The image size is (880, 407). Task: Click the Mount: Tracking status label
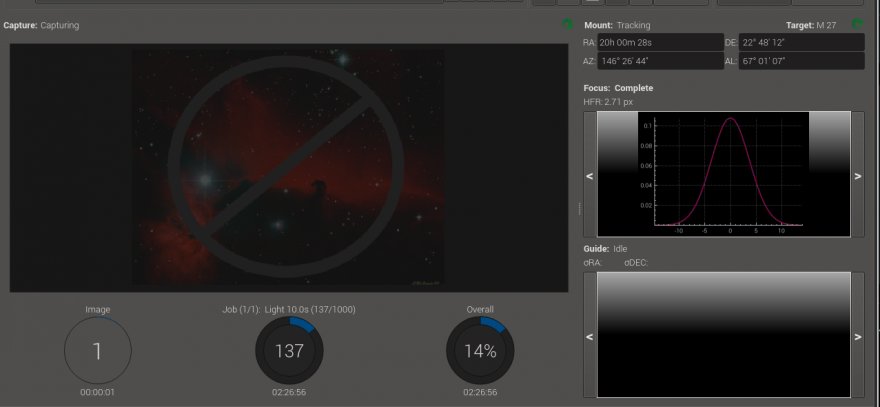617,25
